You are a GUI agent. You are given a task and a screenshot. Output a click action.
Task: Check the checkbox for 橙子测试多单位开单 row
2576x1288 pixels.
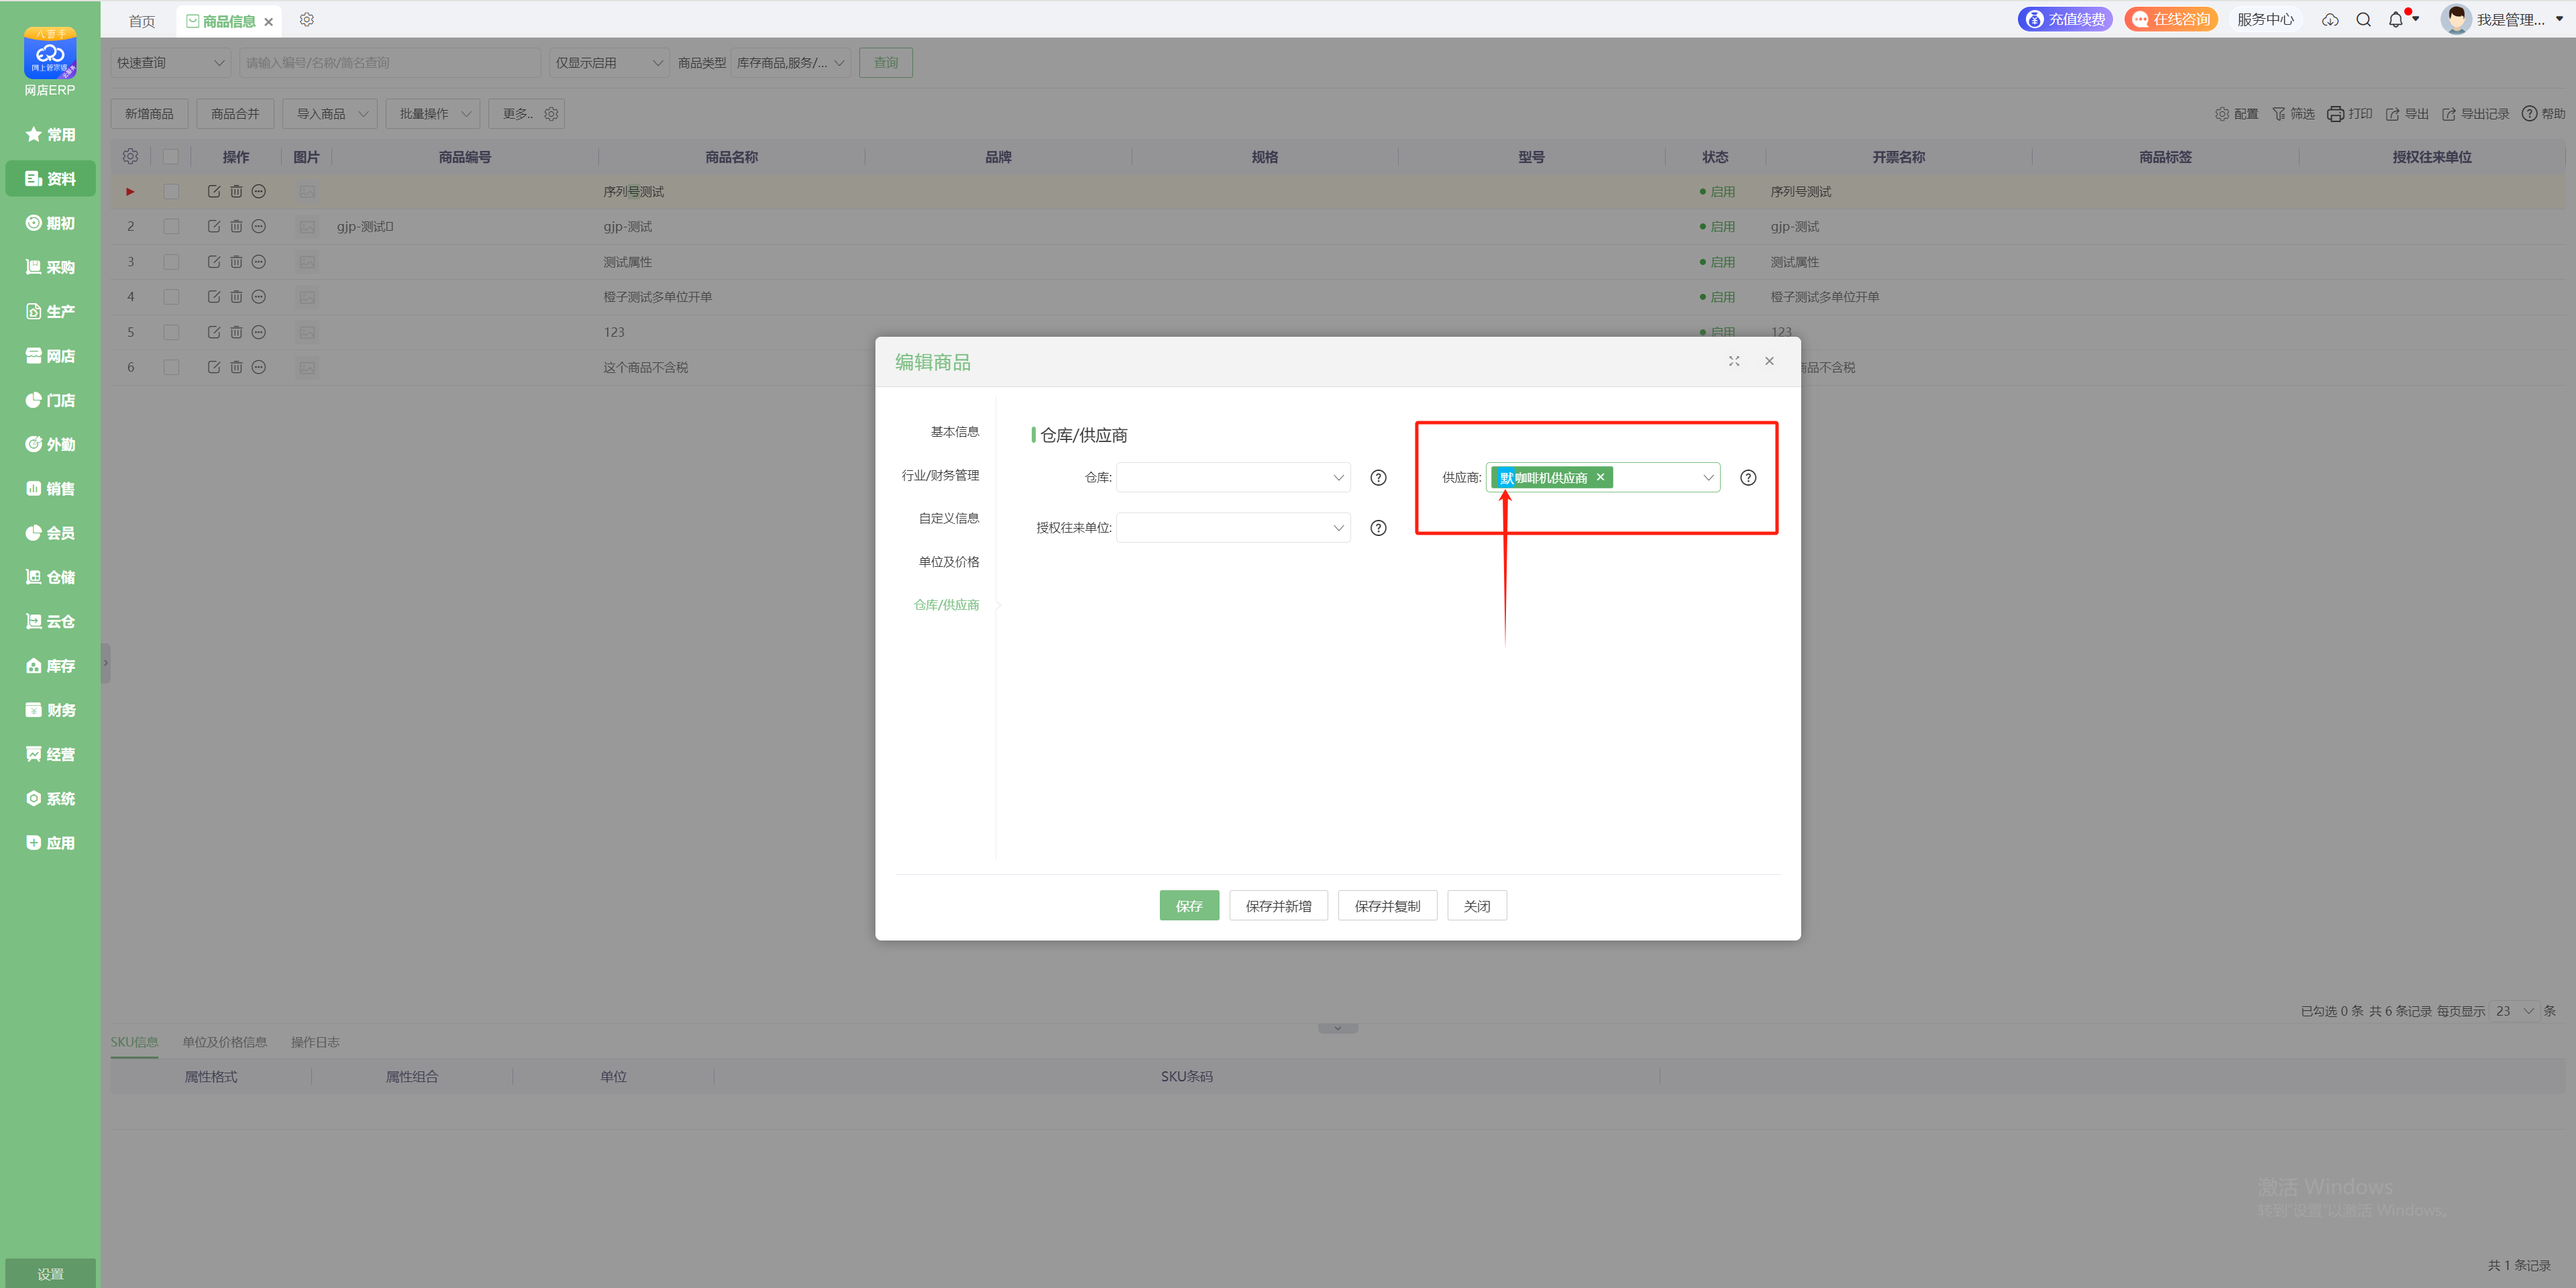tap(171, 297)
